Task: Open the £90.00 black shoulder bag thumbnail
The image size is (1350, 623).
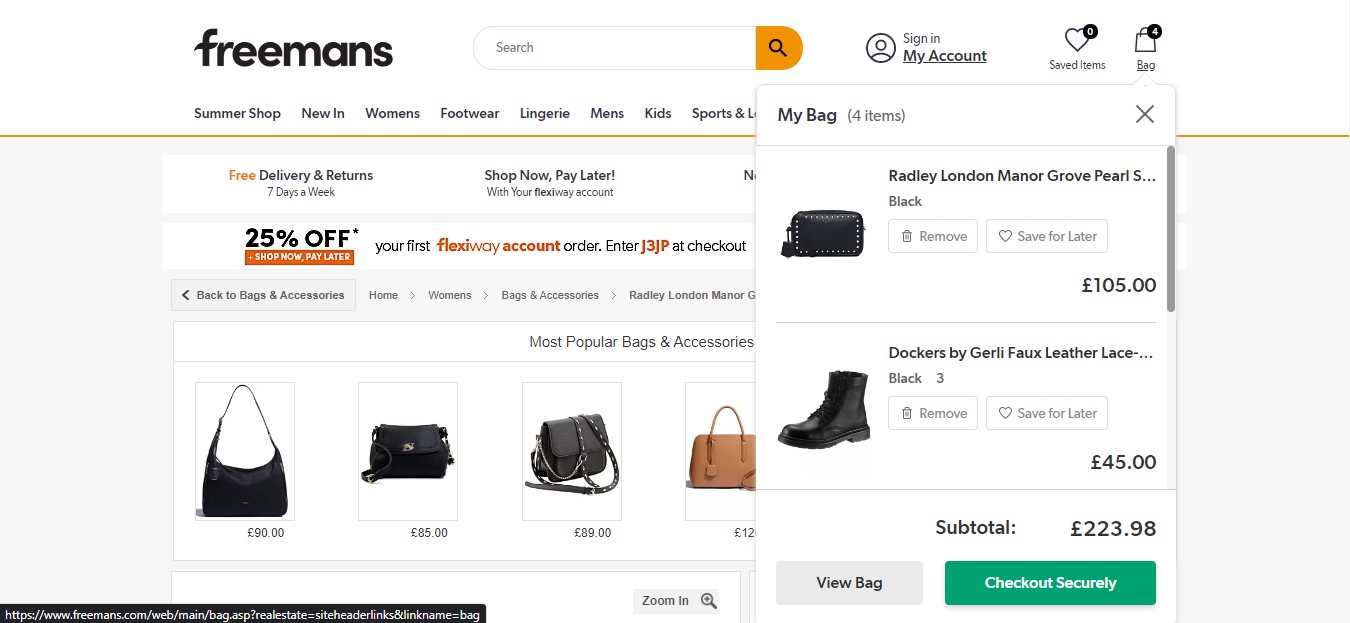Action: click(x=245, y=451)
